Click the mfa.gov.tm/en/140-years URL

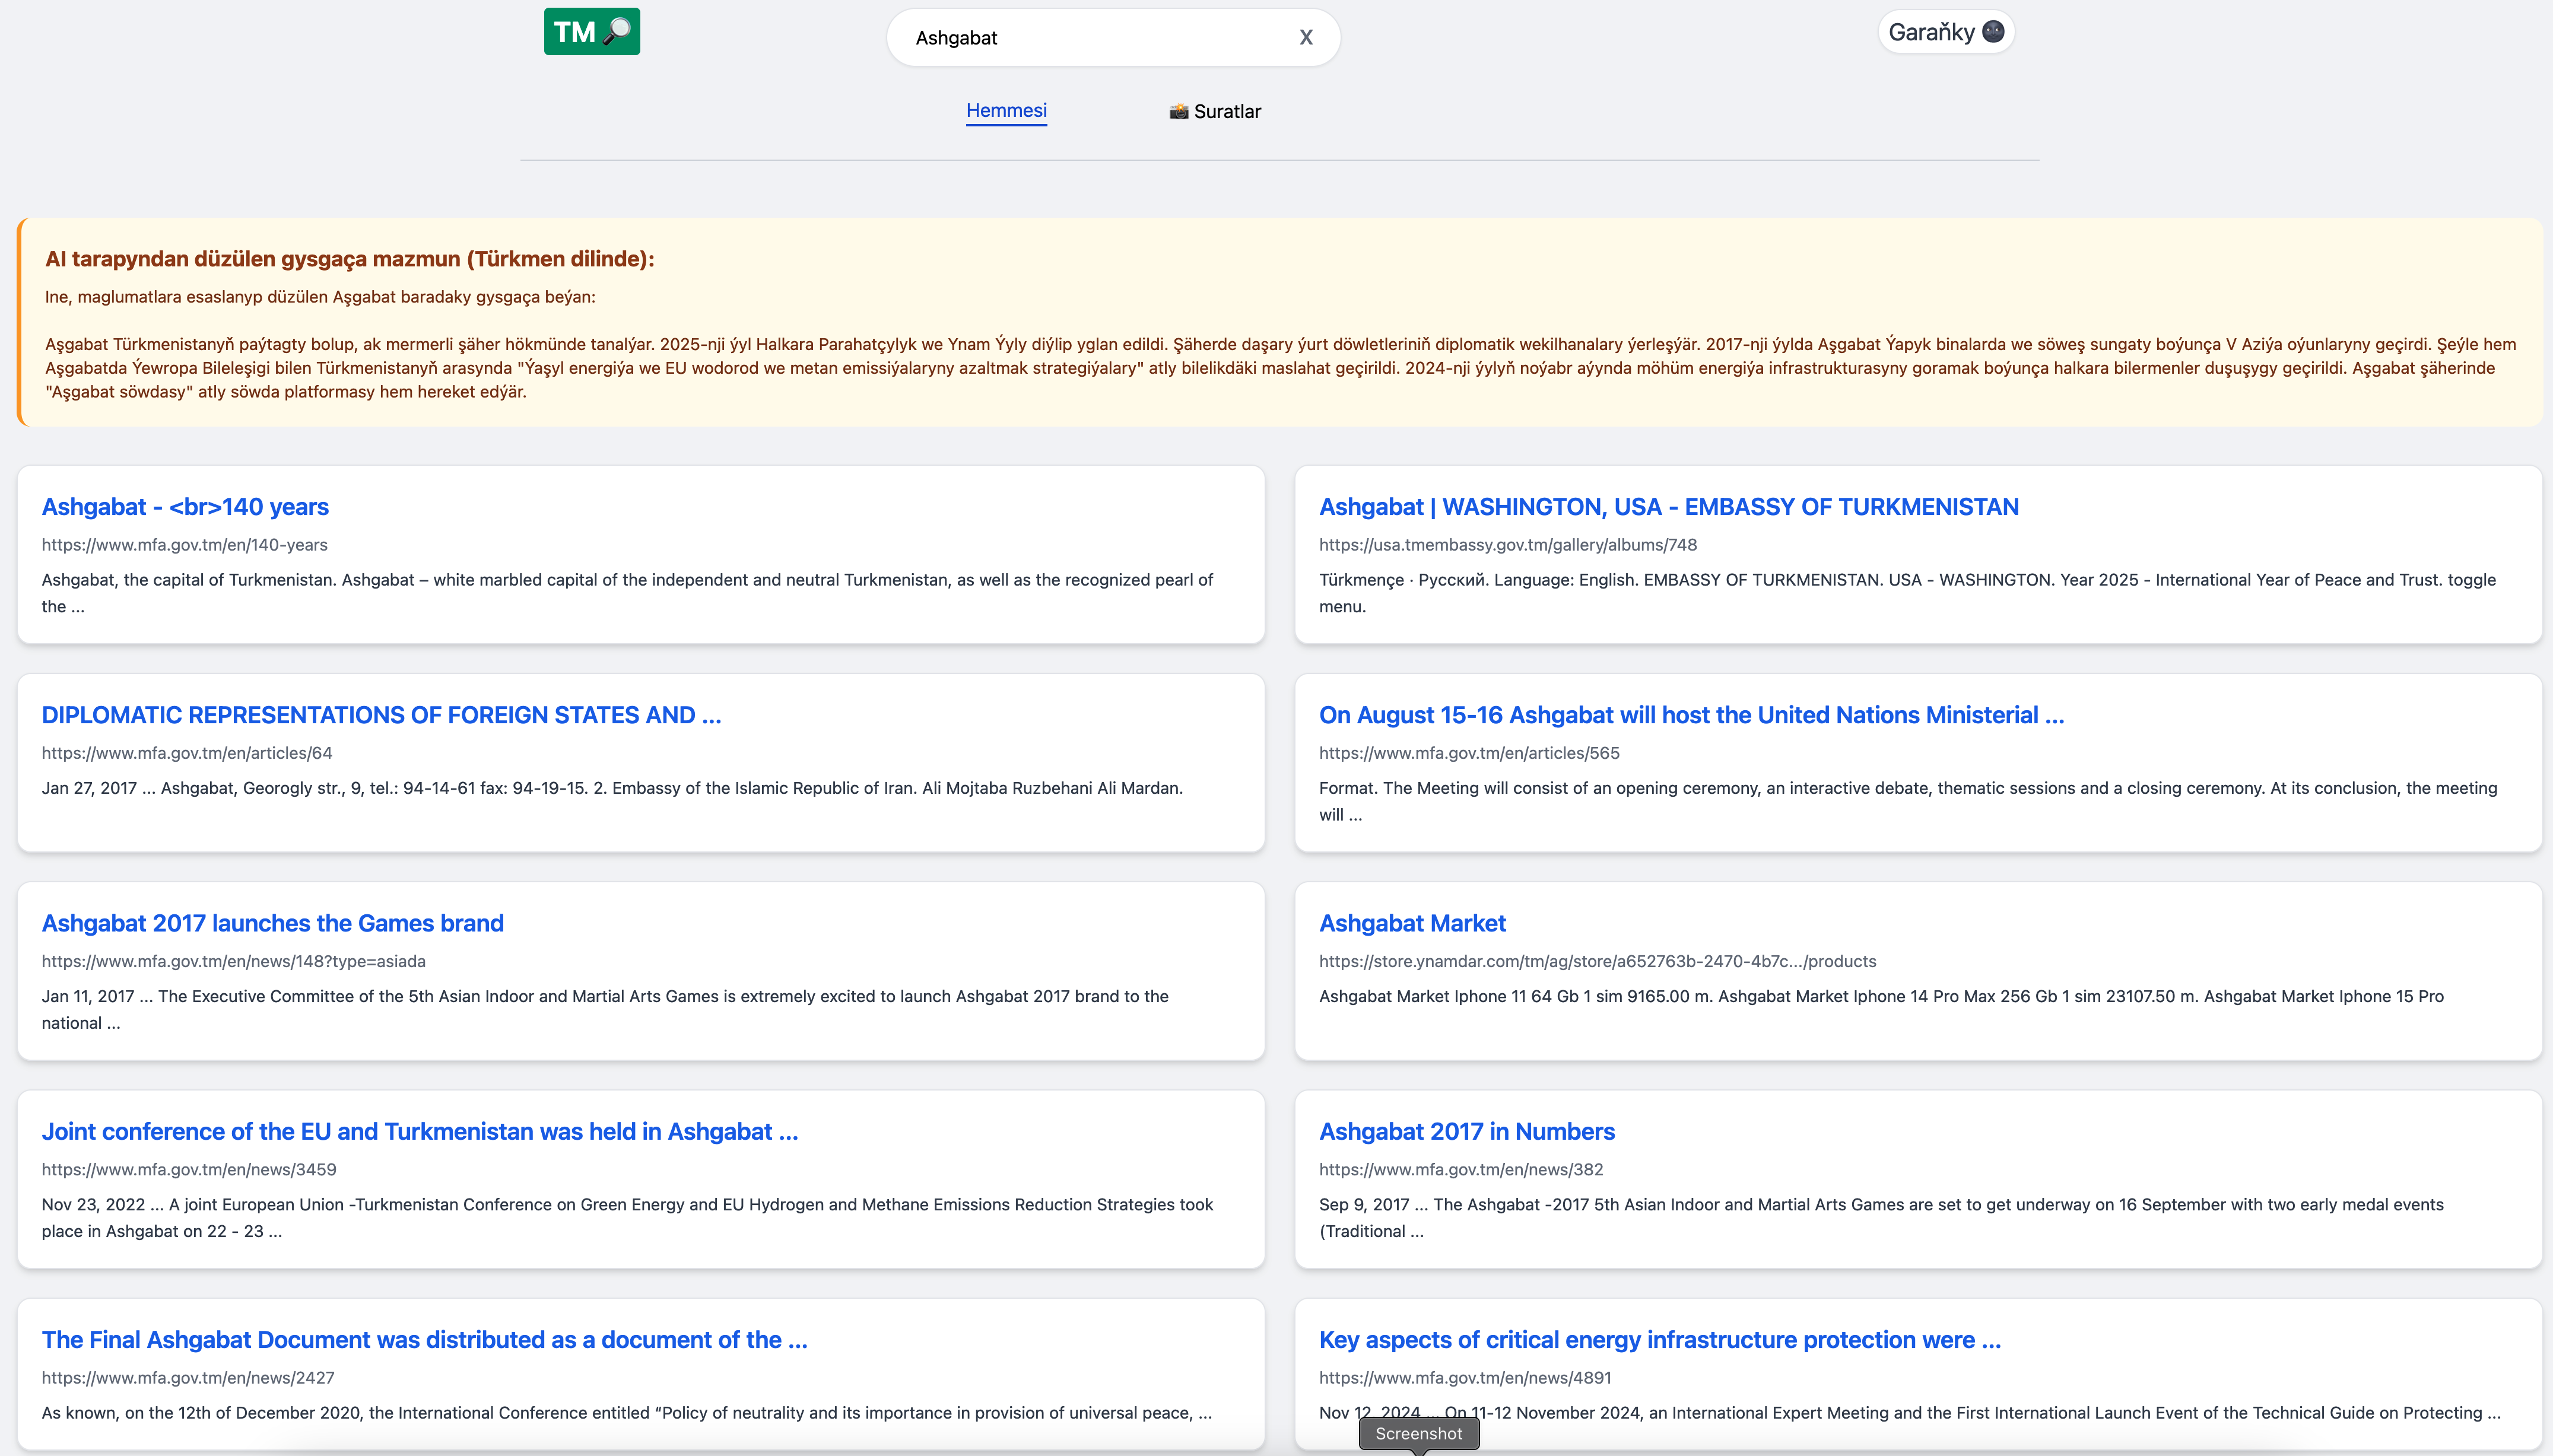pyautogui.click(x=184, y=545)
